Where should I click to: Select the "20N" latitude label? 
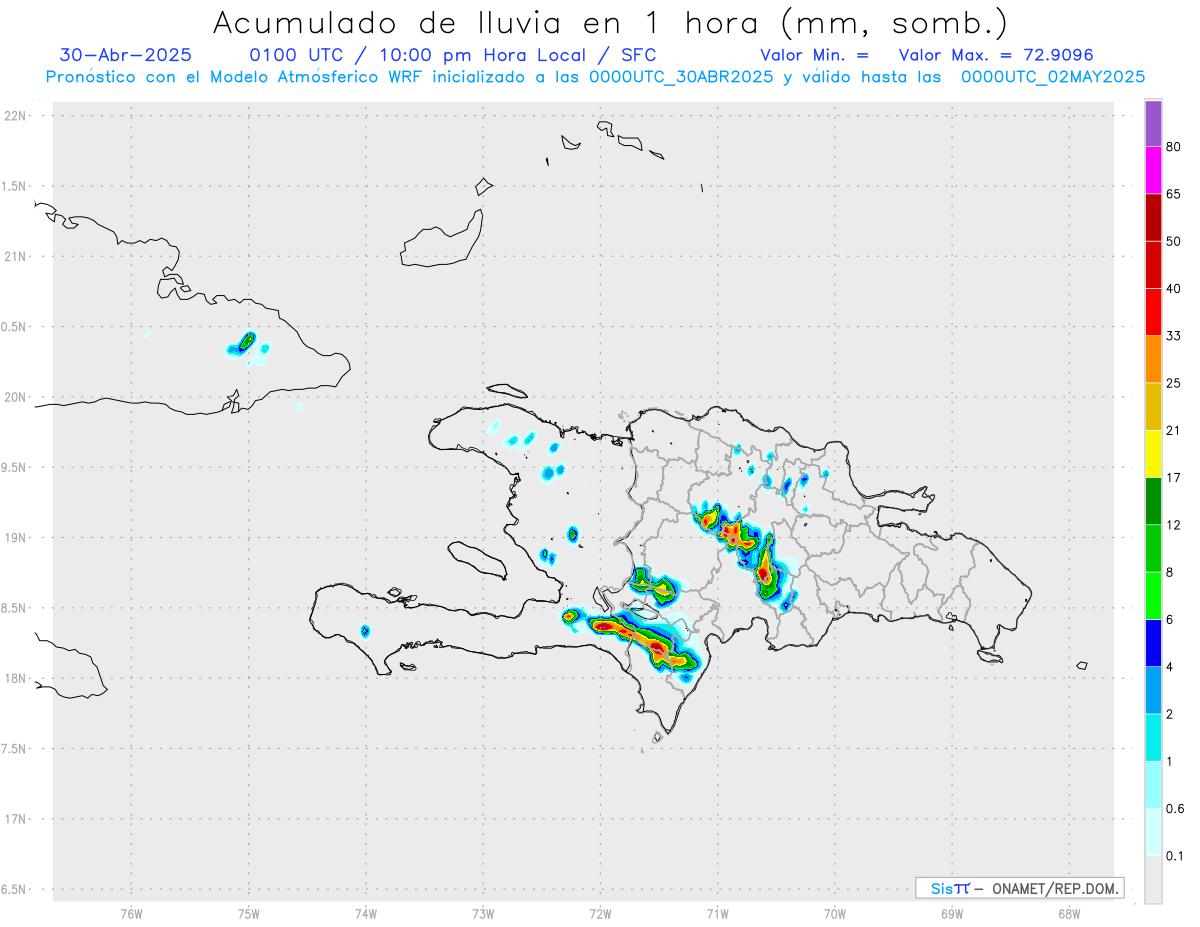click(x=17, y=397)
